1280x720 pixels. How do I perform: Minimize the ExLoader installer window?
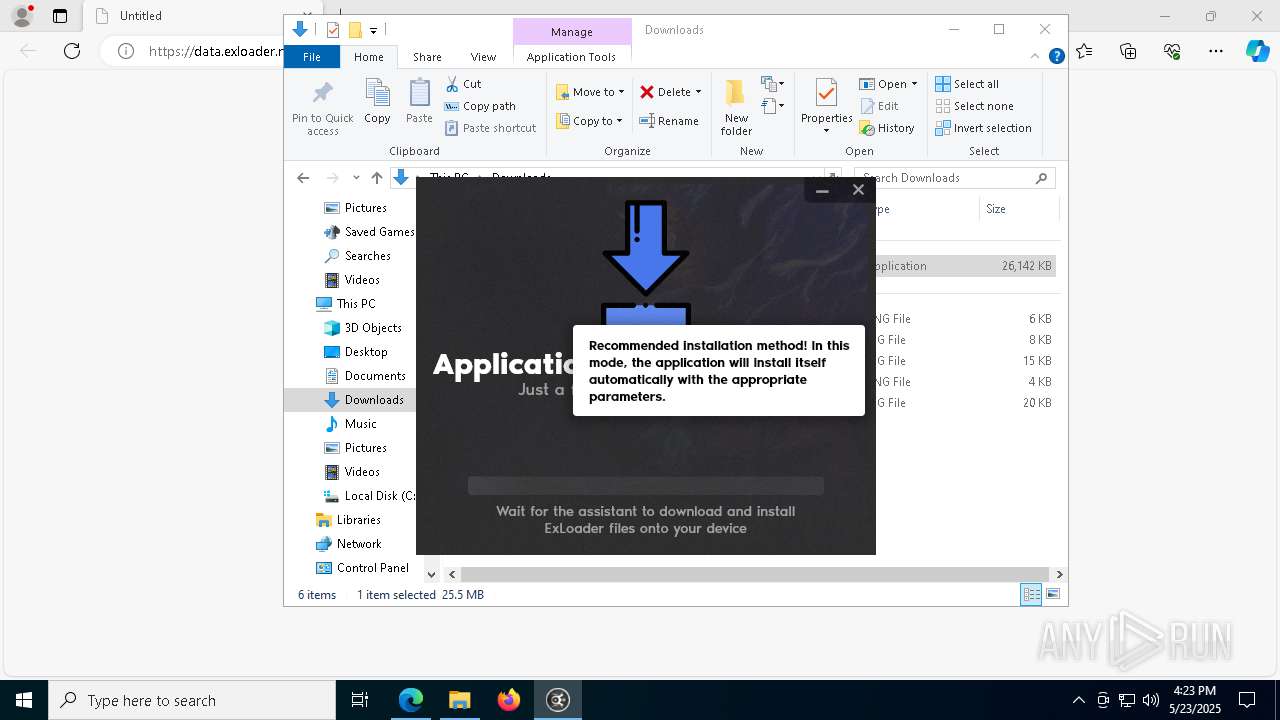click(822, 190)
